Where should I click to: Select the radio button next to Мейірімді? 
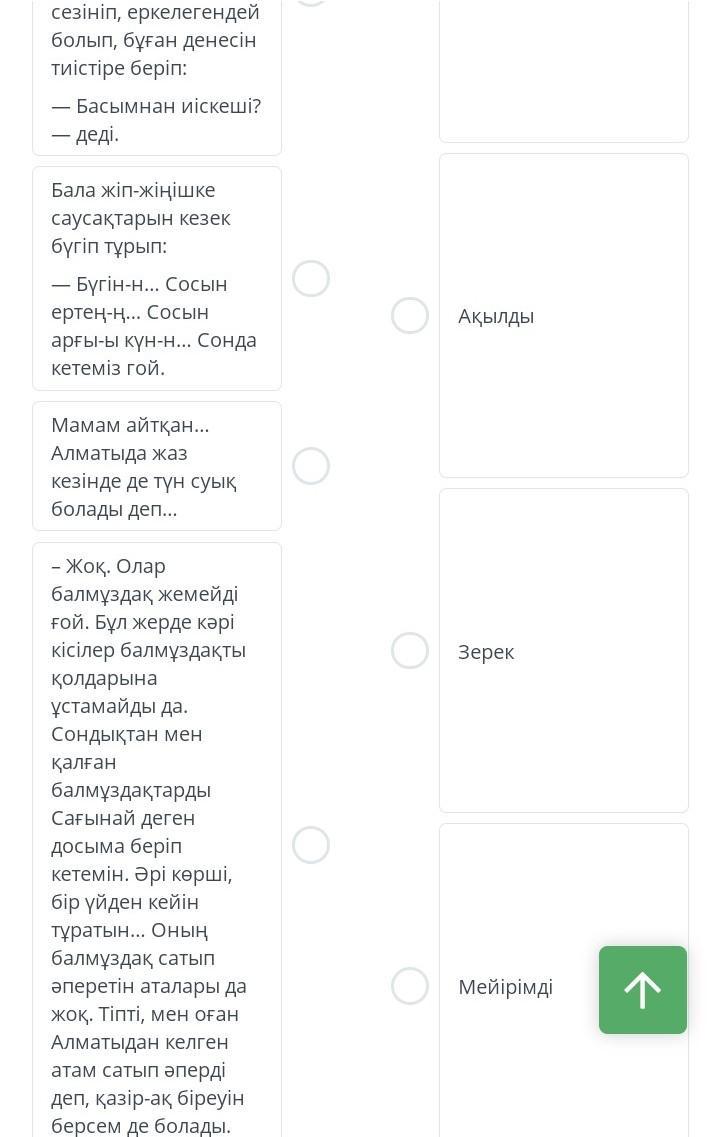tap(410, 985)
